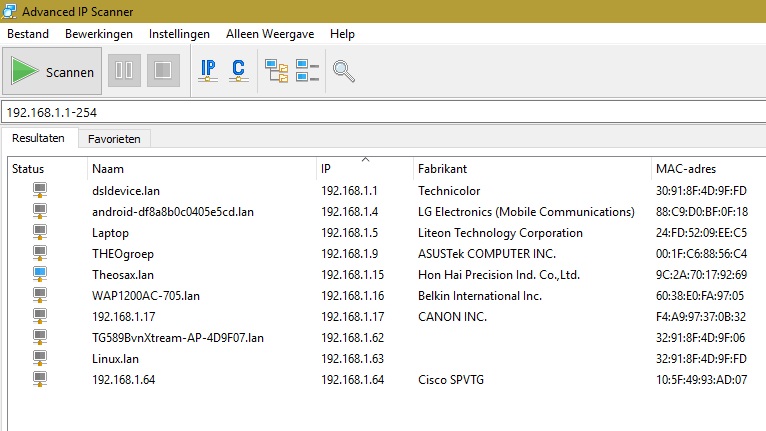This screenshot has height=431, width=766.
Task: Click IP address 192.168.1.1 cell
Action: tap(349, 191)
